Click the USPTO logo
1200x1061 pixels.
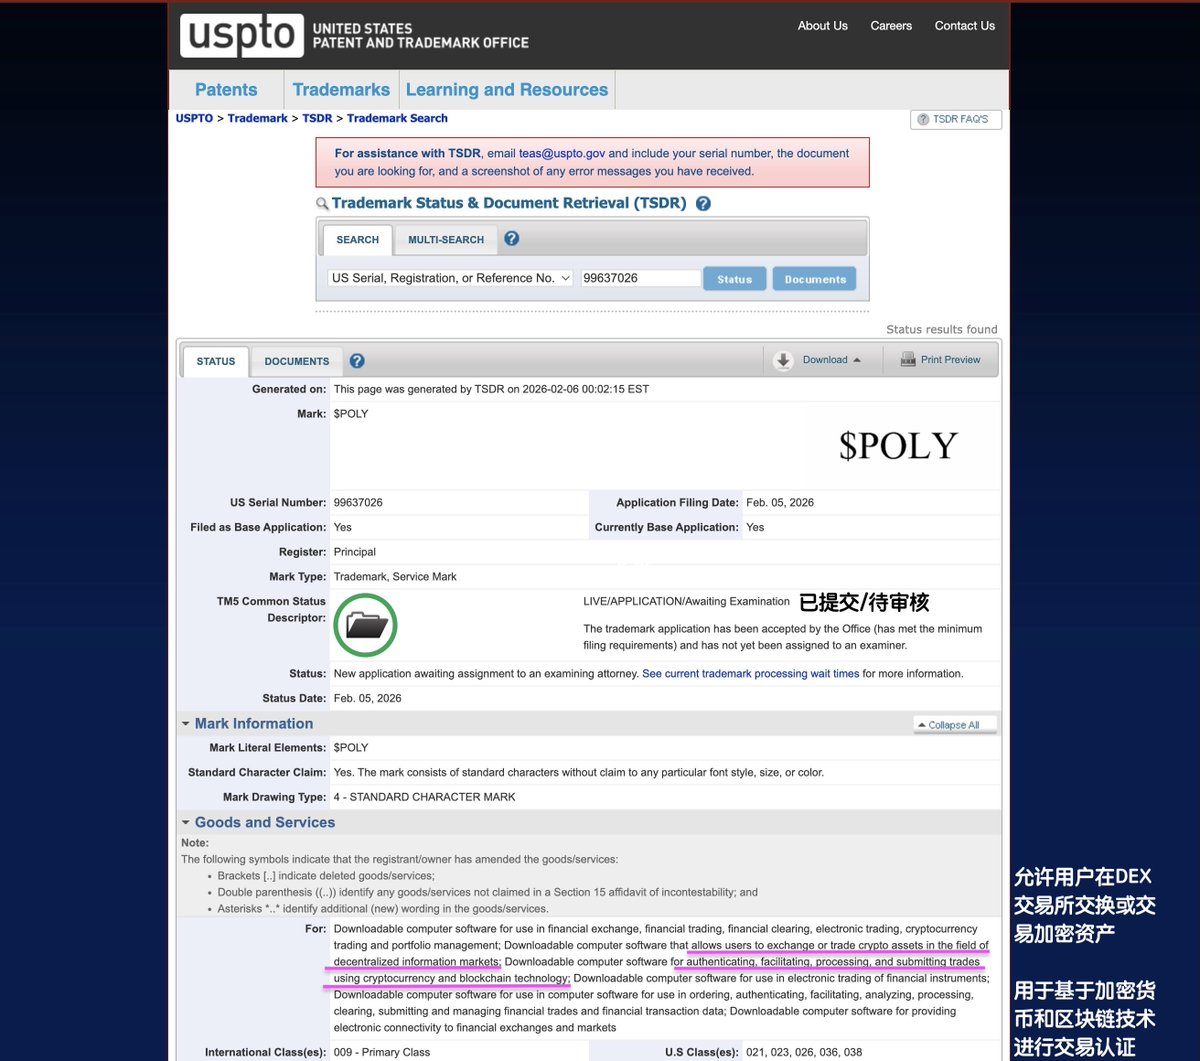pyautogui.click(x=241, y=35)
